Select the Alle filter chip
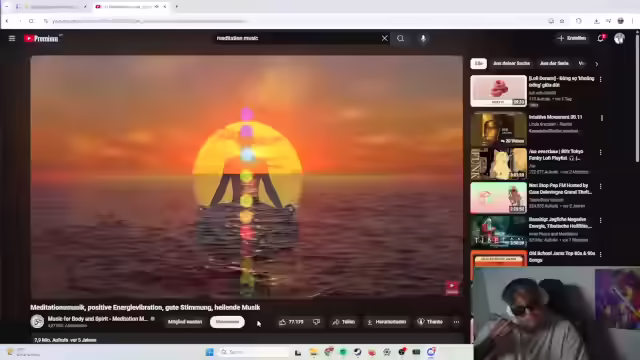This screenshot has width=640, height=360. click(478, 64)
